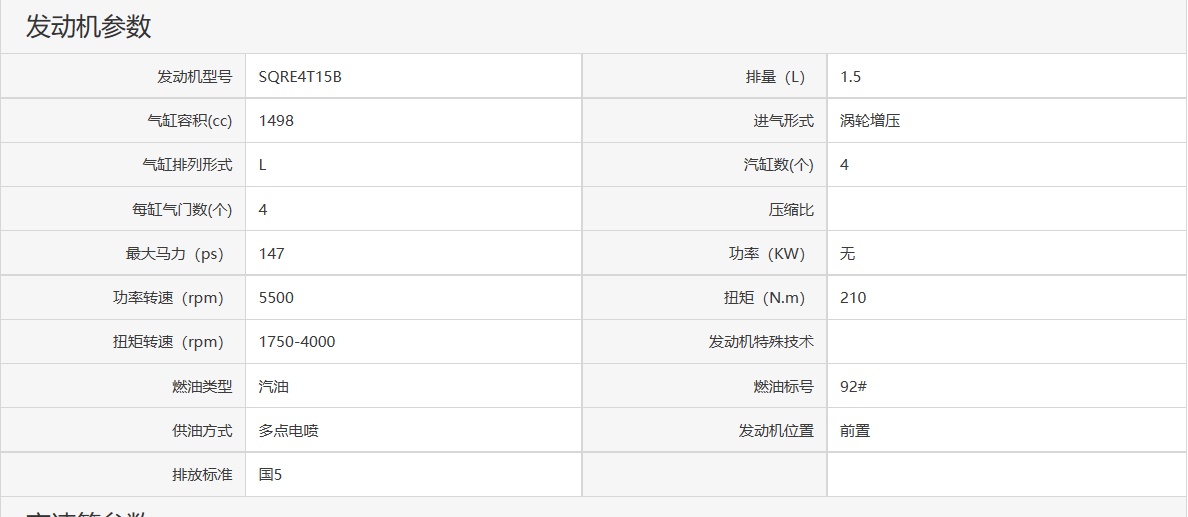This screenshot has height=517, width=1188.
Task: Click the 92# fuel grade value
Action: tap(853, 386)
